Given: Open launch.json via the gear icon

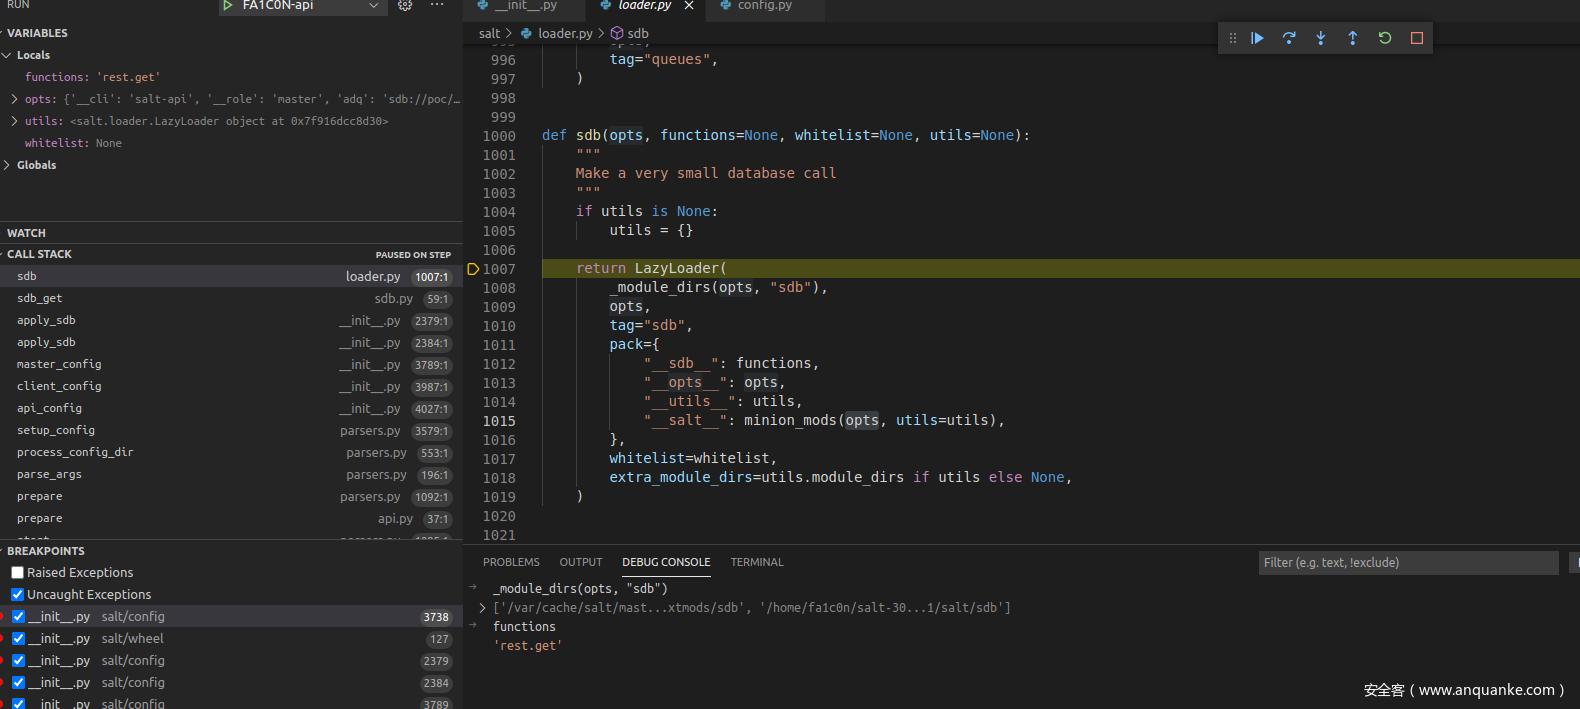Looking at the screenshot, I should 405,6.
